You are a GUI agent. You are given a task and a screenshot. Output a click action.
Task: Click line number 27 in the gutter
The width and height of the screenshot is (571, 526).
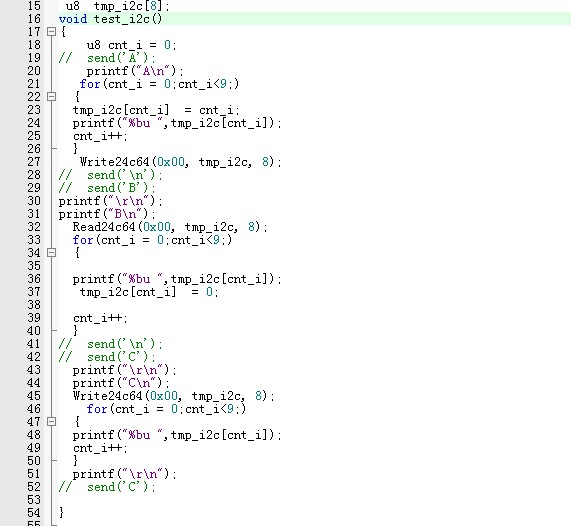point(34,162)
